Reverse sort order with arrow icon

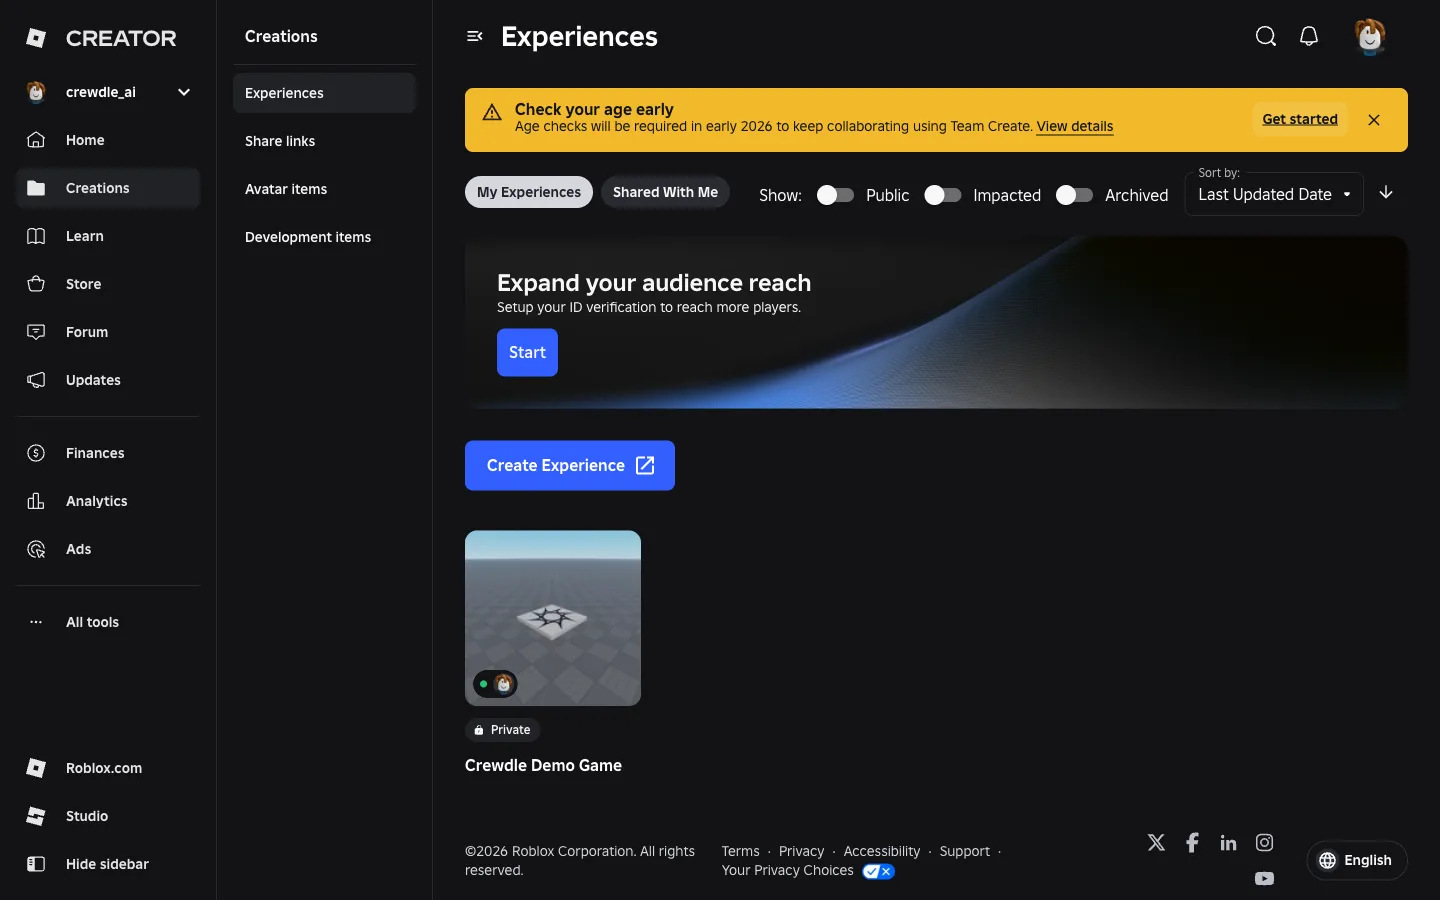click(1386, 193)
